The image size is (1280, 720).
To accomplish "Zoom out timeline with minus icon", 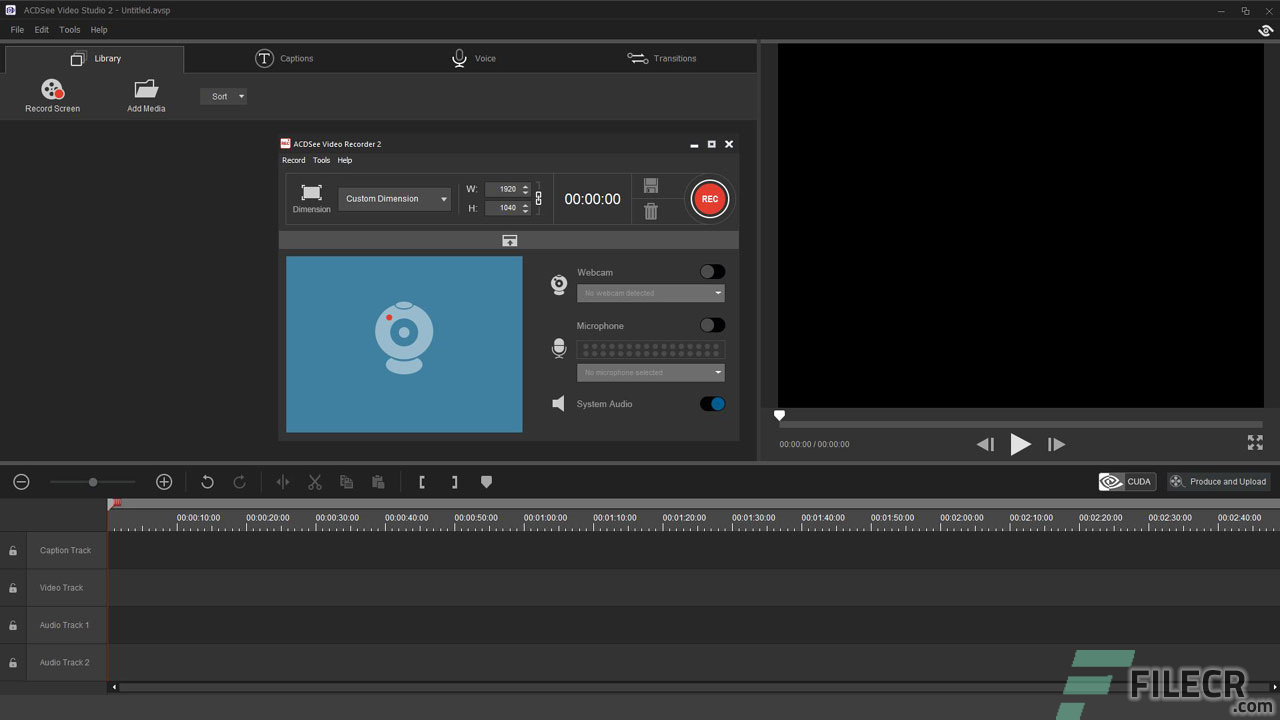I will 21,482.
